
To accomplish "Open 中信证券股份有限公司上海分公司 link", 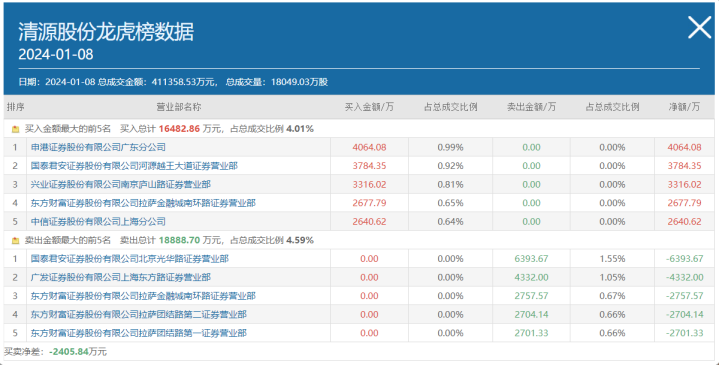I will pos(98,221).
